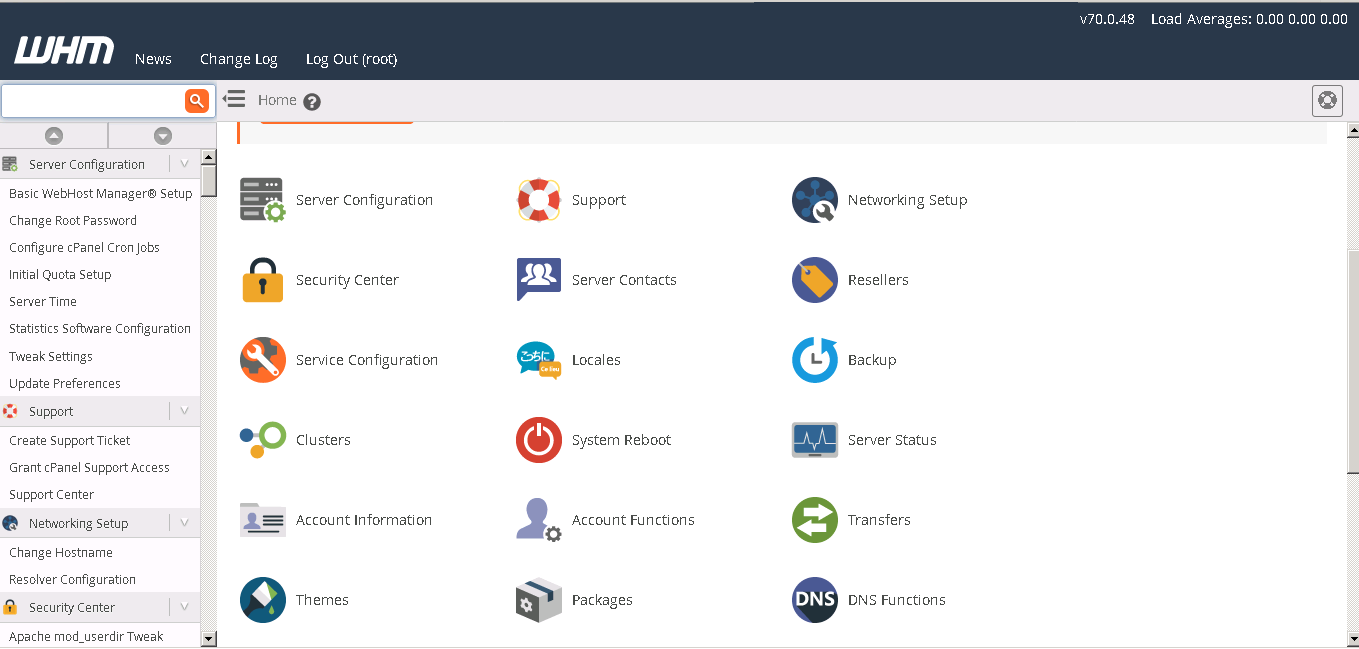Click the Backup clock icon
The width and height of the screenshot is (1359, 649).
814,360
